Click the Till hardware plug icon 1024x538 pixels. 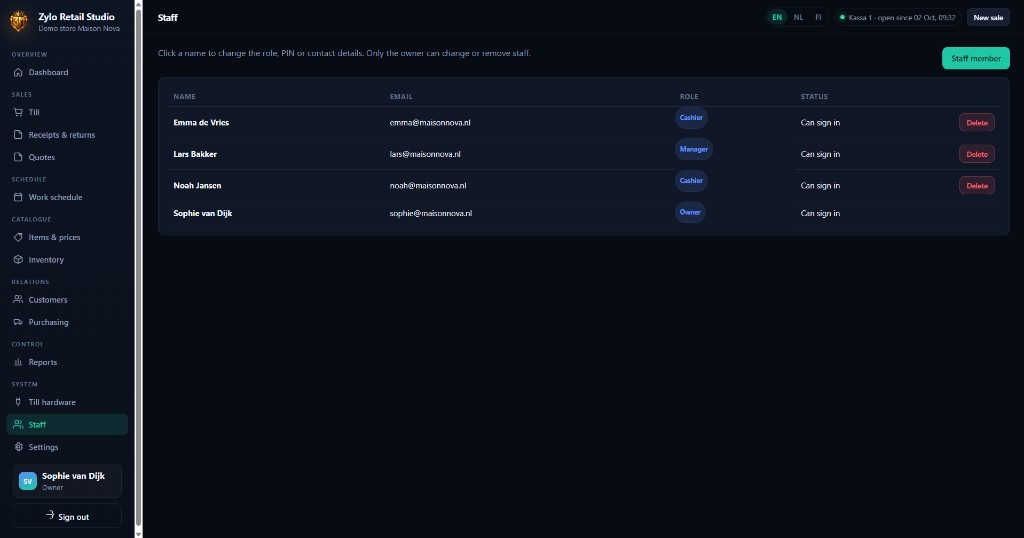point(18,402)
